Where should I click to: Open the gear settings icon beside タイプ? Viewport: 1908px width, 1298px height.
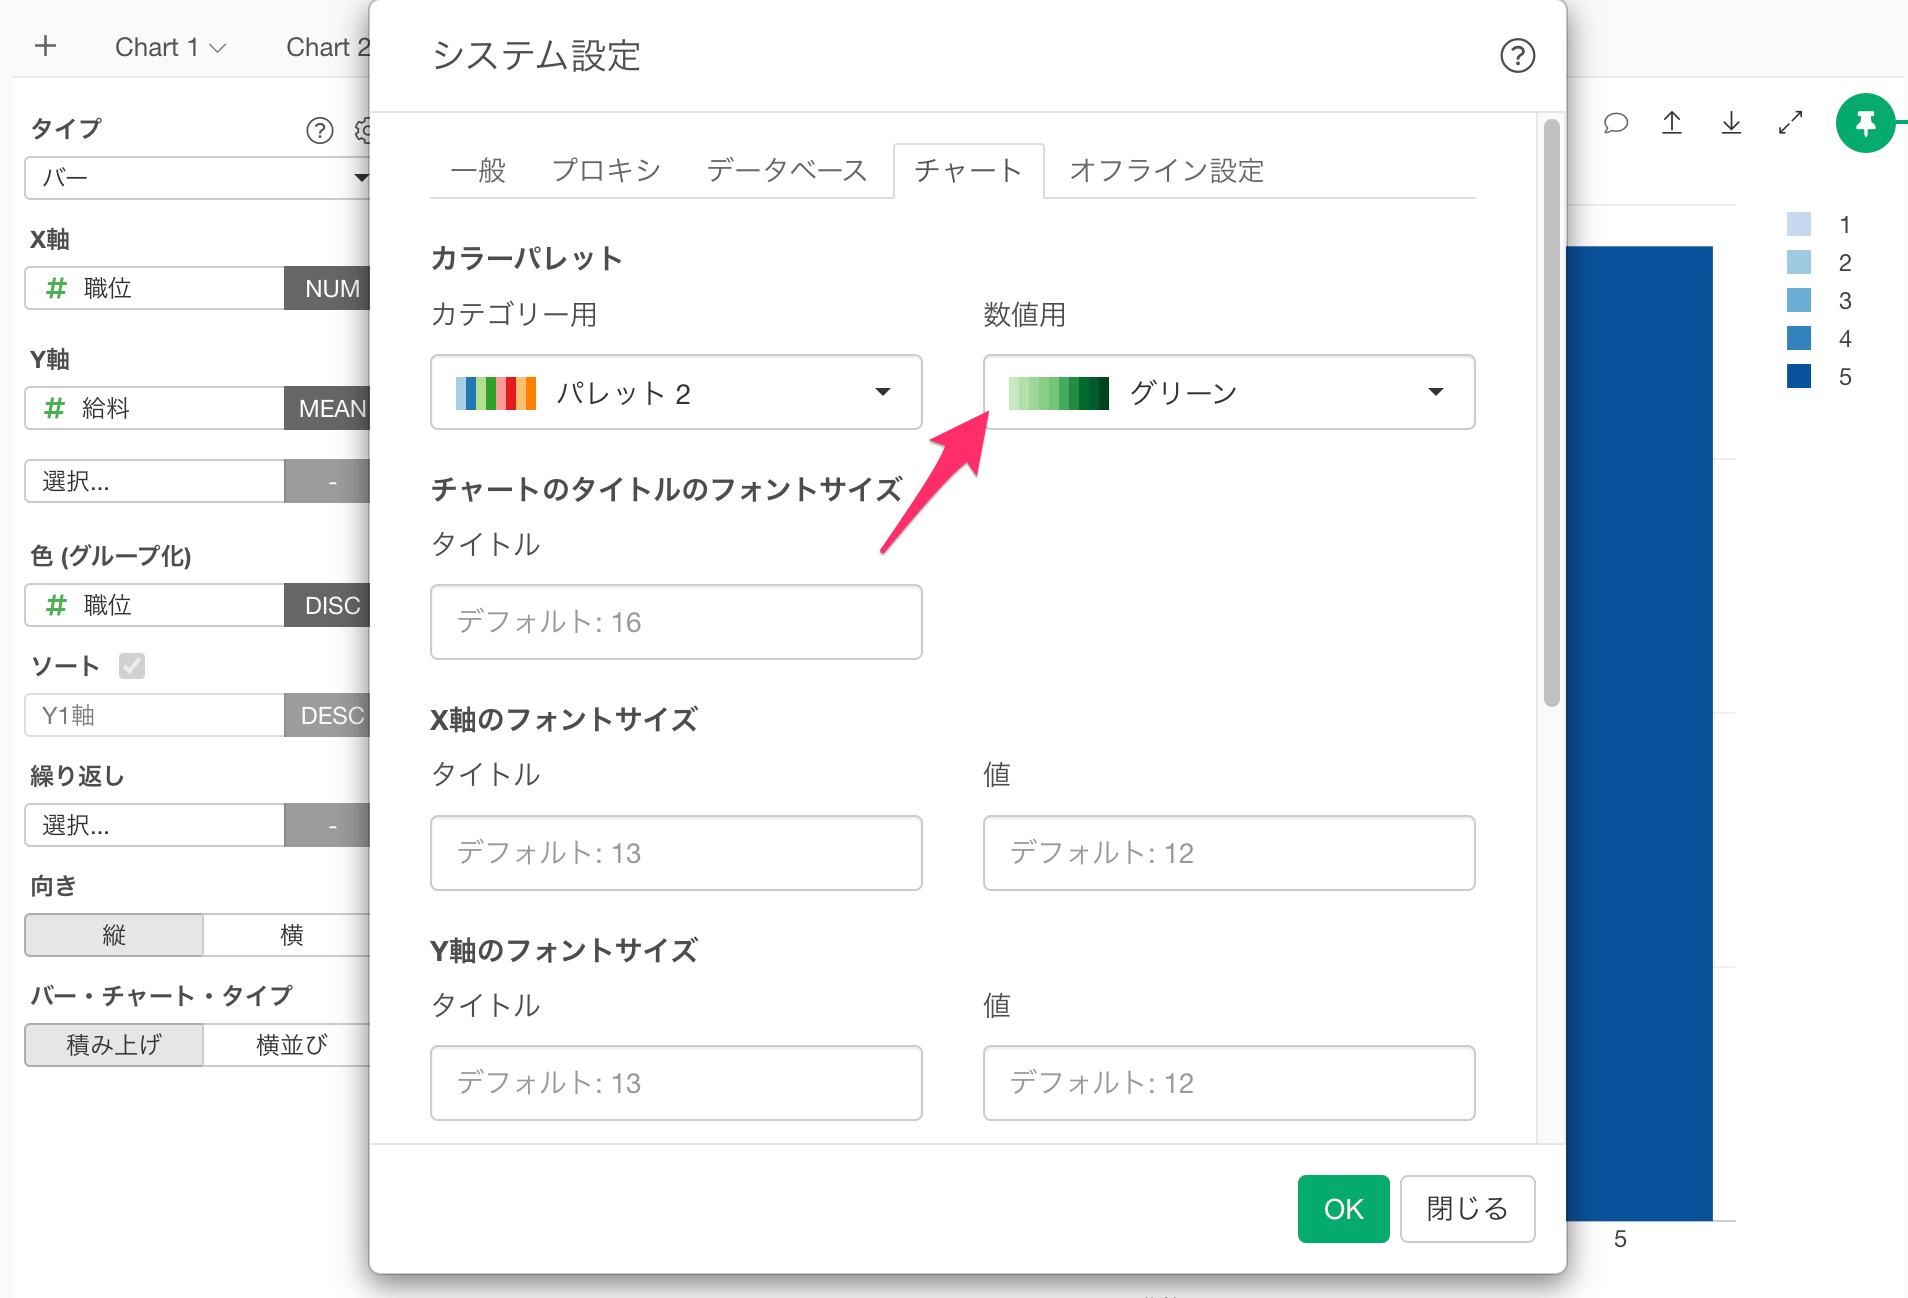[x=363, y=130]
